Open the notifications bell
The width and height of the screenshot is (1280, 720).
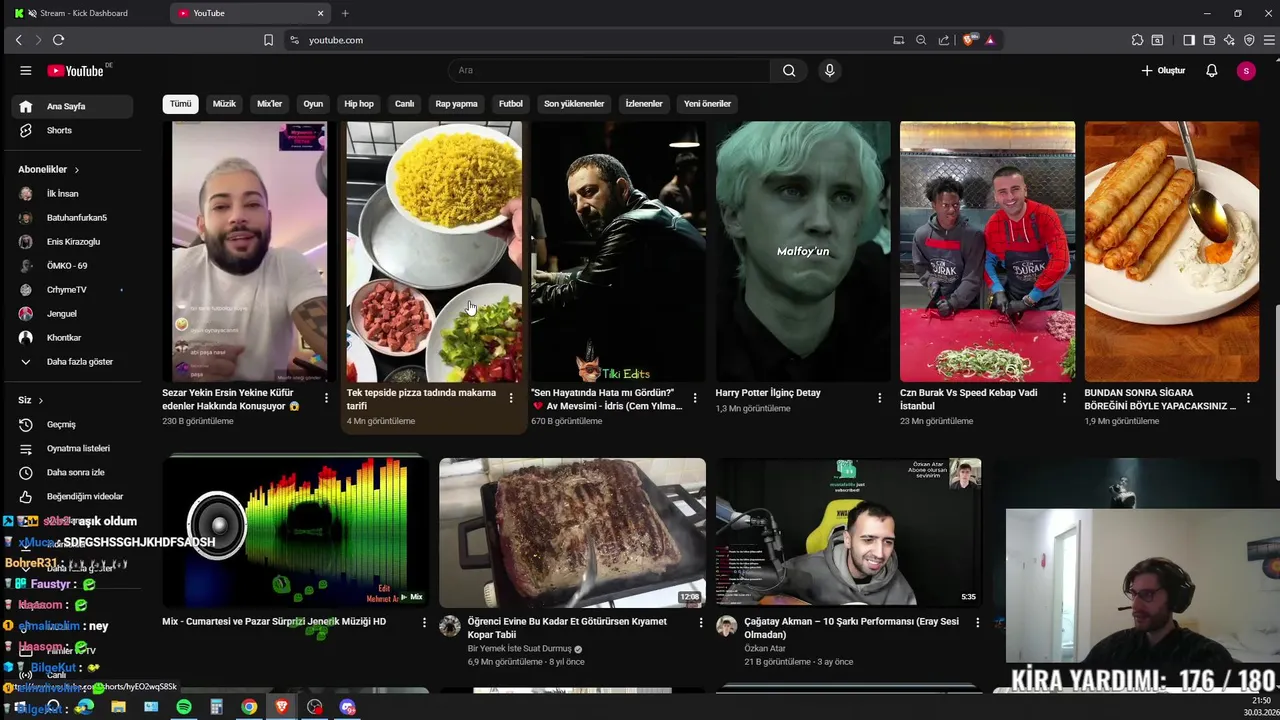click(1211, 70)
